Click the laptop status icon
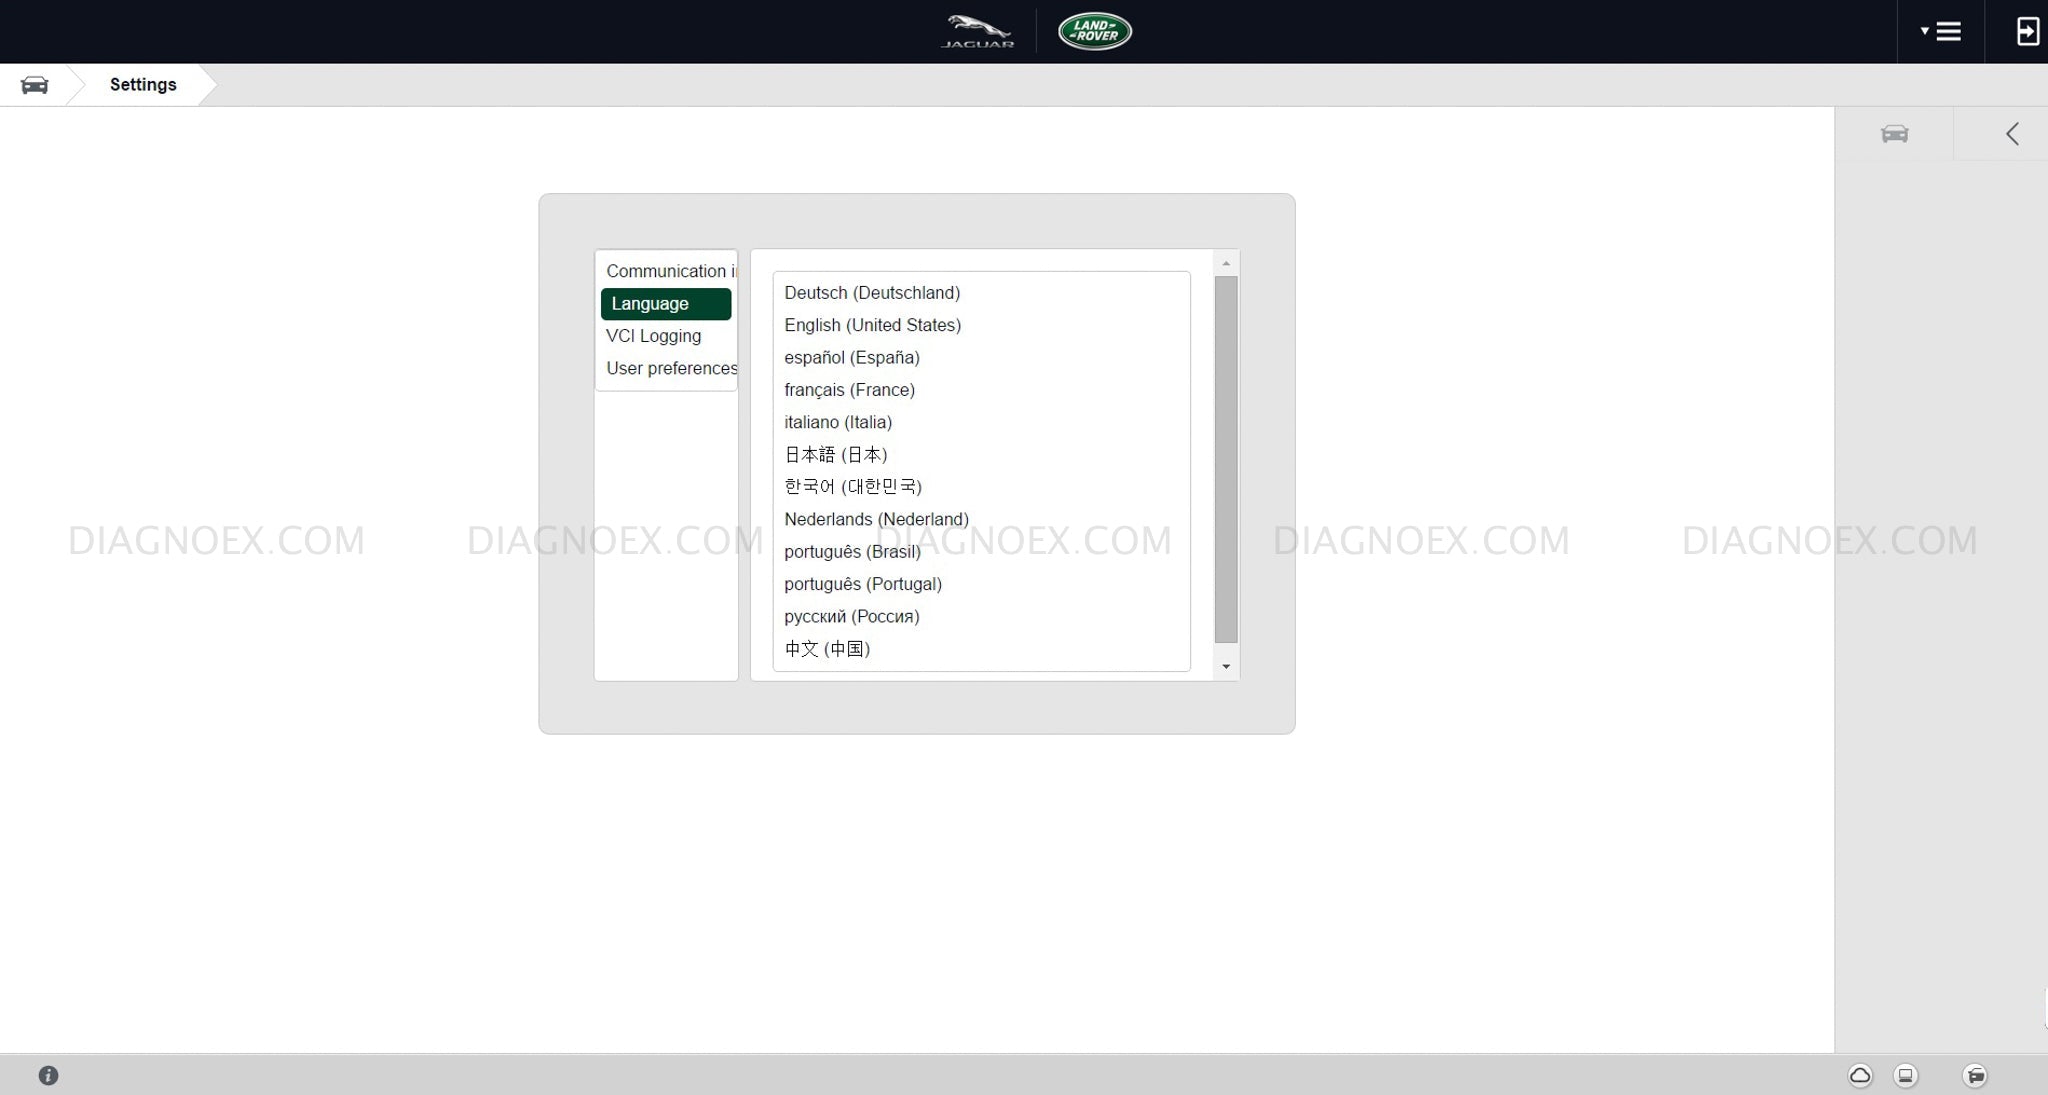This screenshot has width=2048, height=1095. click(1906, 1076)
